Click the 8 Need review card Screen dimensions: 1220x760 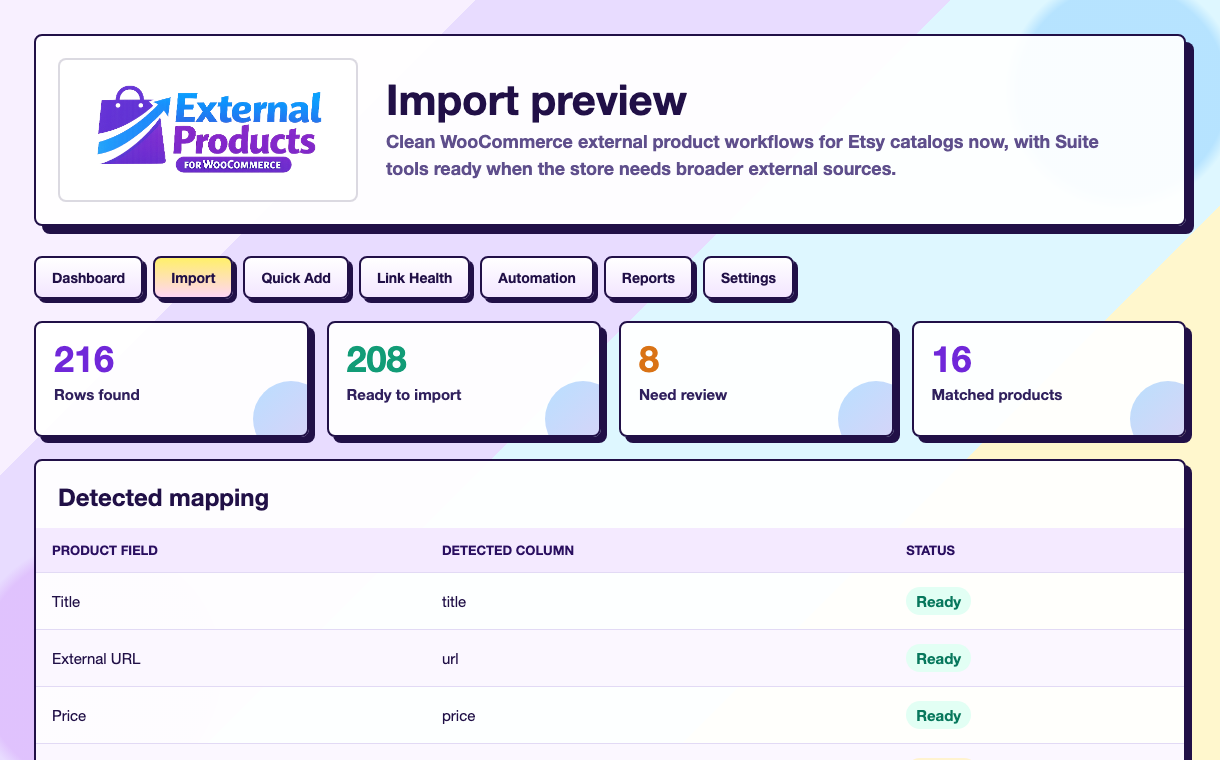(x=757, y=379)
